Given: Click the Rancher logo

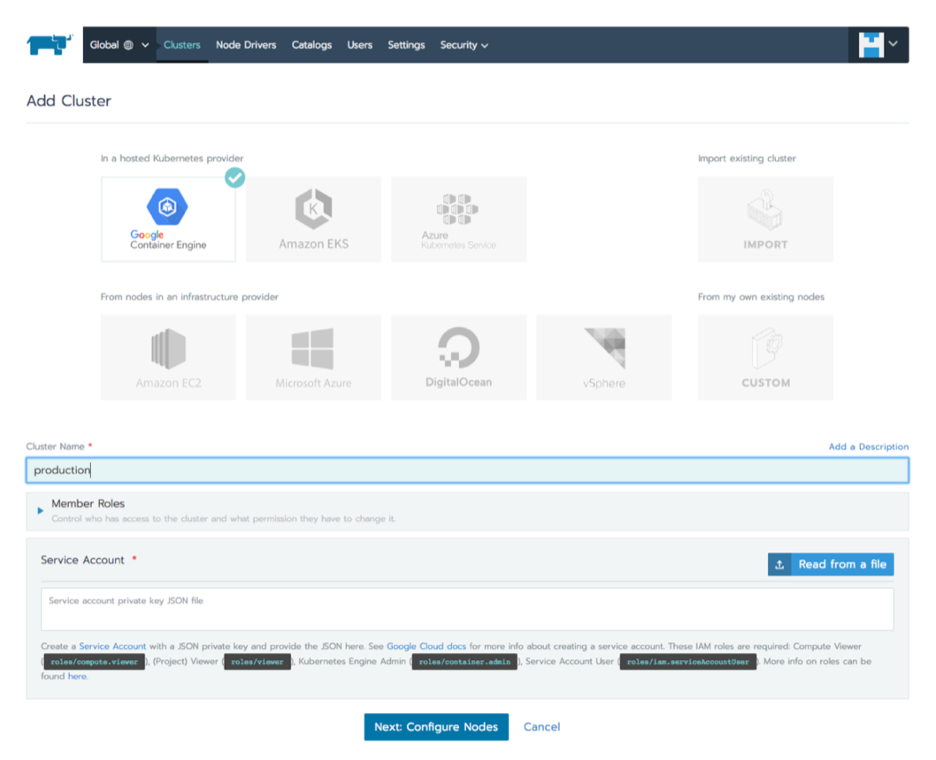Looking at the screenshot, I should click(x=47, y=44).
